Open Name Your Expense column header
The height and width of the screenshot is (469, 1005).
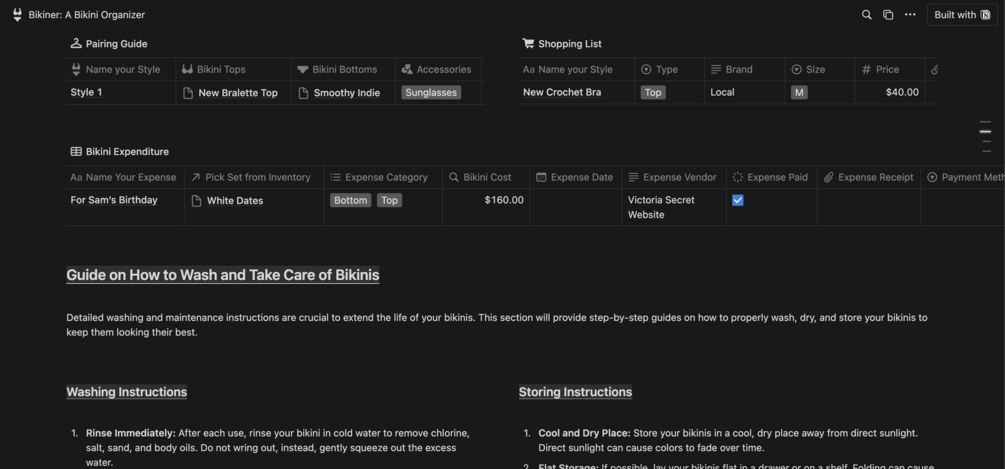coord(124,177)
